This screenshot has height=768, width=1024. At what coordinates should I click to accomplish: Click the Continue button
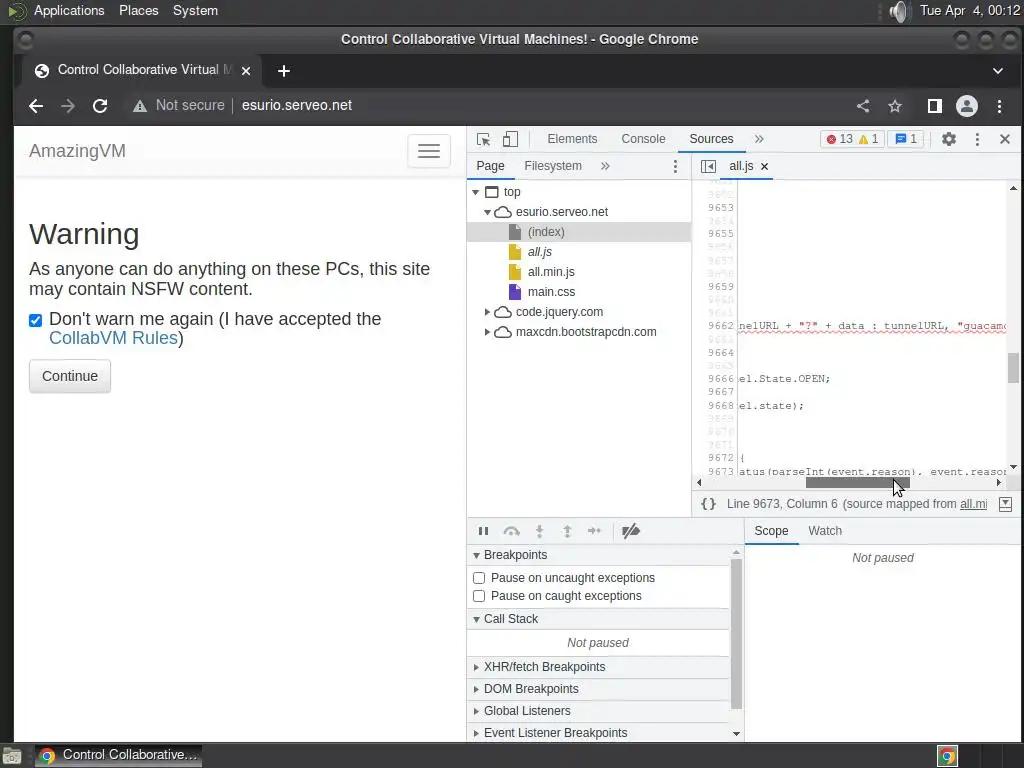[70, 376]
